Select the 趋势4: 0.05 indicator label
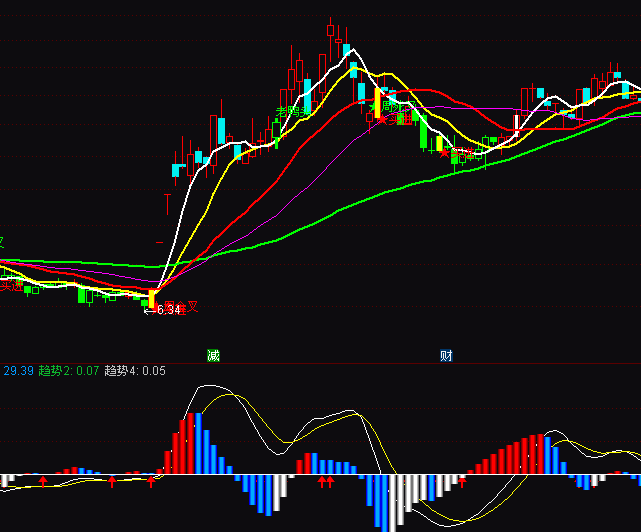 [135, 371]
